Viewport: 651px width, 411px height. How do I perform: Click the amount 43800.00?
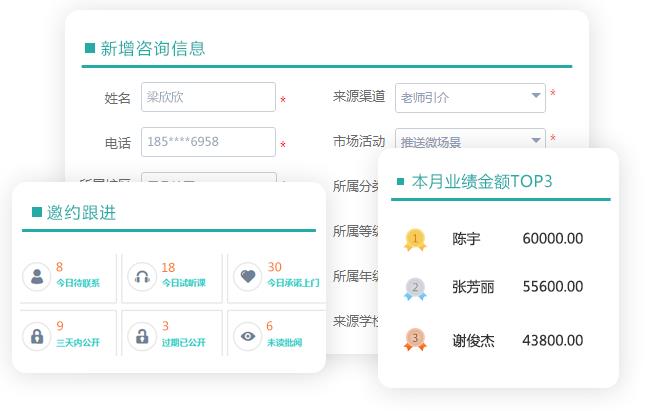point(553,340)
